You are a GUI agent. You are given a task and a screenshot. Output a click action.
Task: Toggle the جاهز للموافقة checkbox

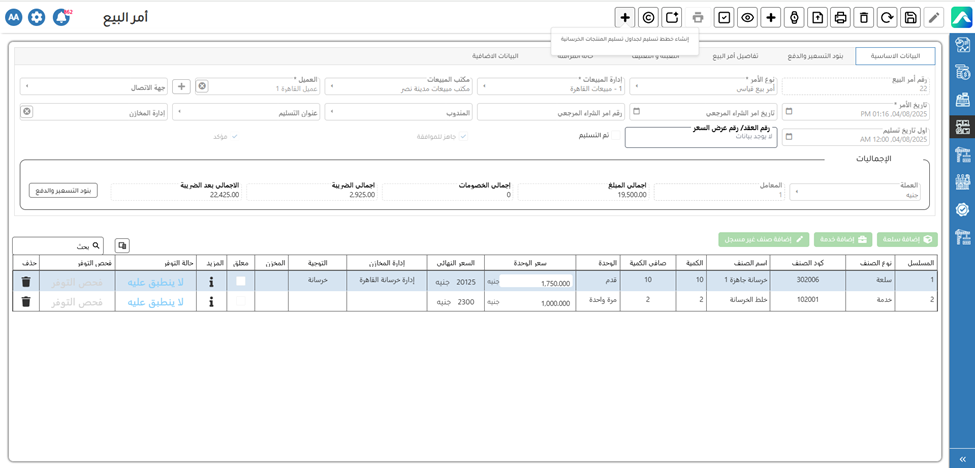pyautogui.click(x=463, y=136)
